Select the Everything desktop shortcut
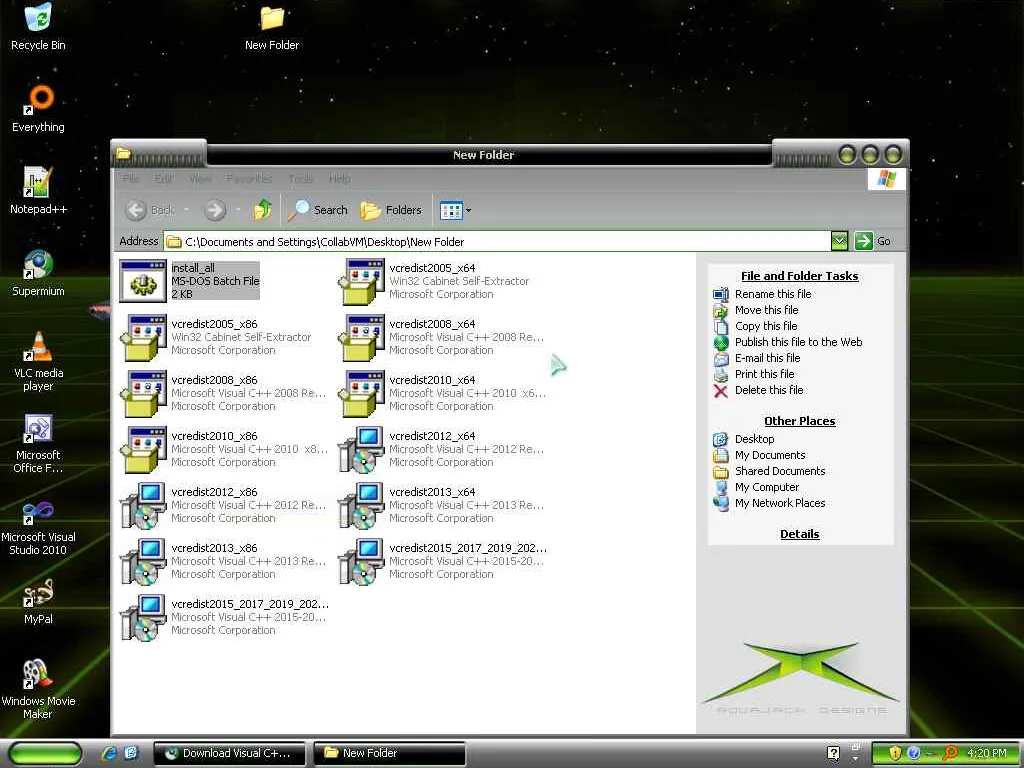The image size is (1024, 768). [38, 109]
